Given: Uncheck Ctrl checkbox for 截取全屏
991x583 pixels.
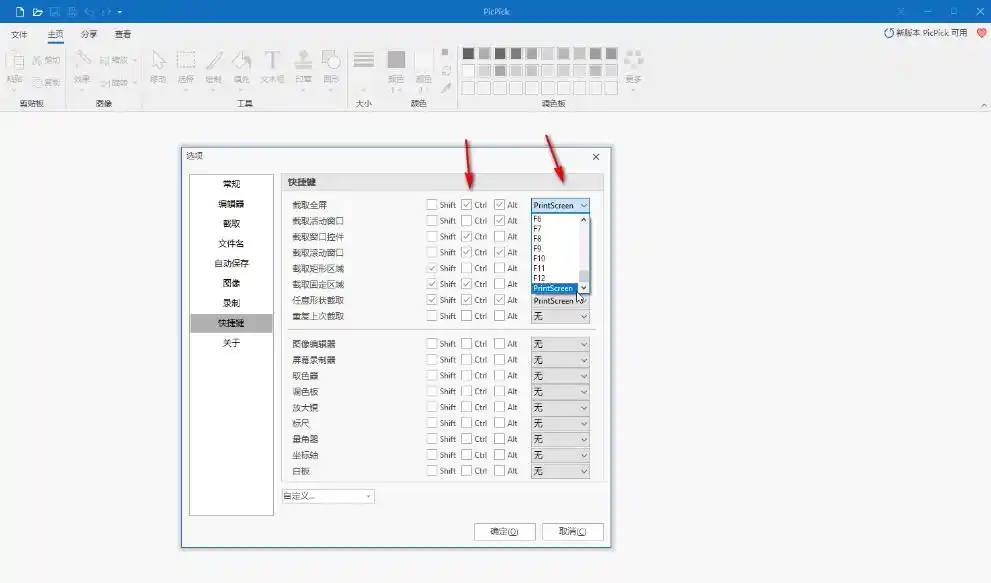Looking at the screenshot, I should tap(466, 205).
